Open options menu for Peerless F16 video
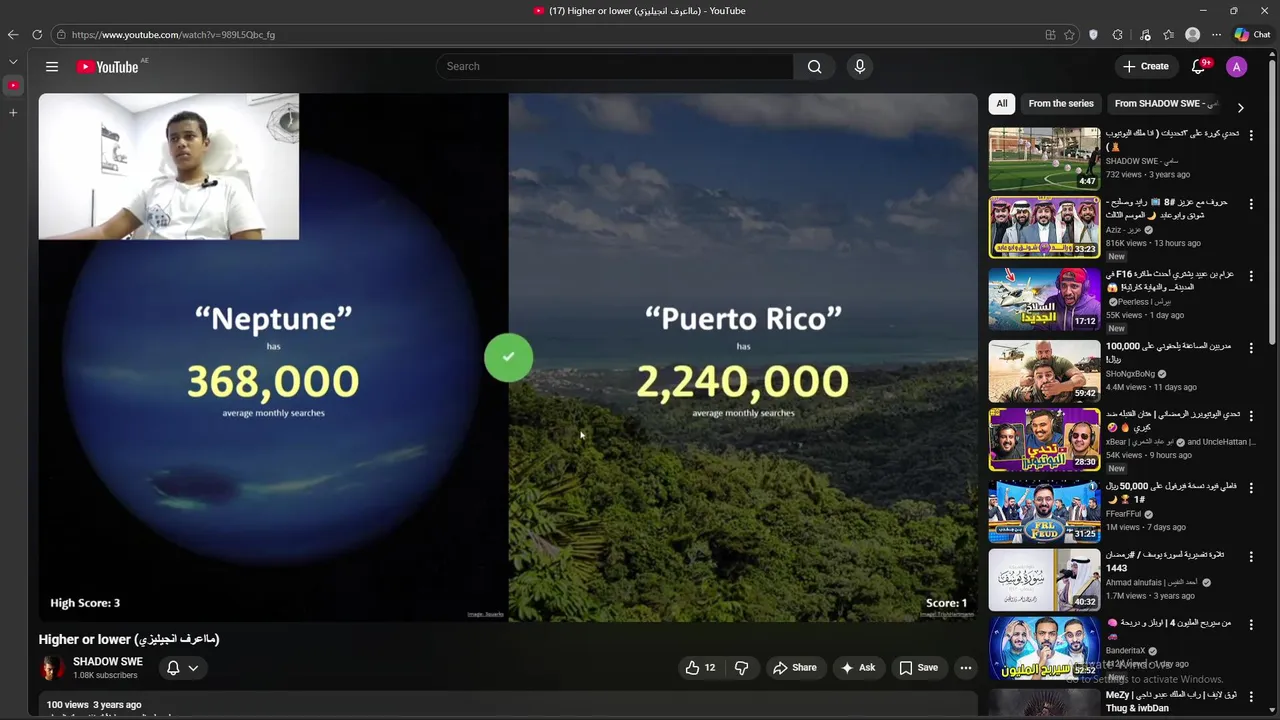 pos(1251,276)
